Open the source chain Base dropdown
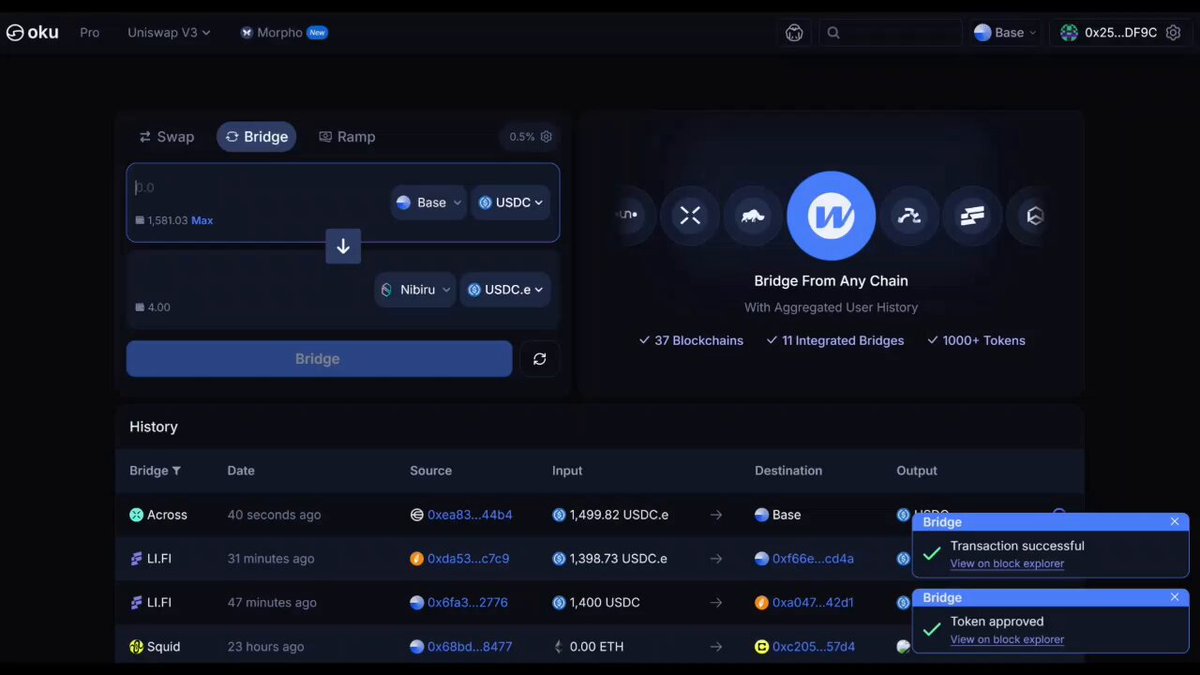 pos(429,202)
